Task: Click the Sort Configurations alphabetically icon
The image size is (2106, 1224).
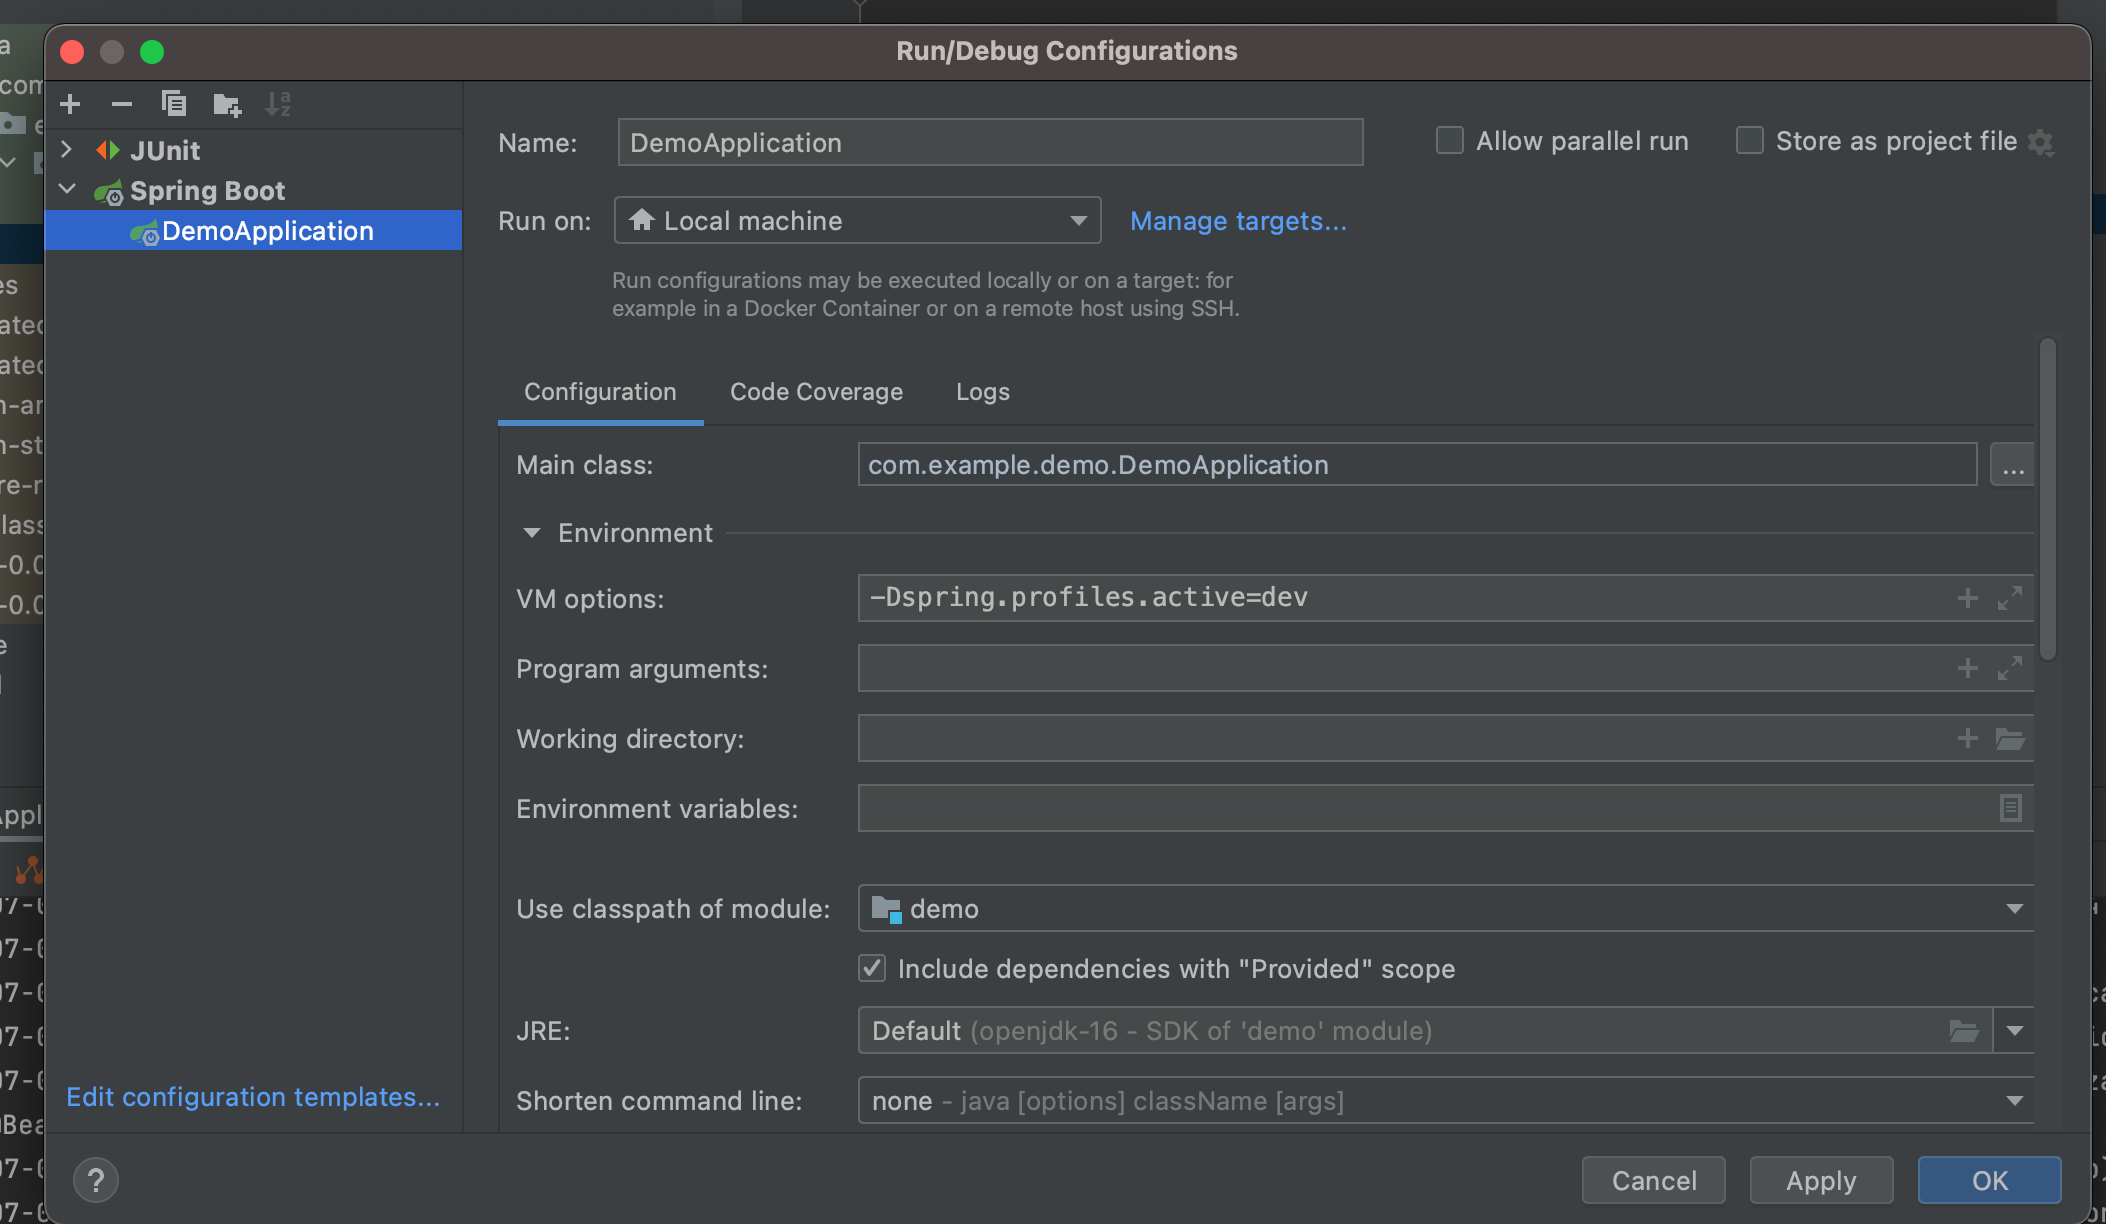Action: coord(278,104)
